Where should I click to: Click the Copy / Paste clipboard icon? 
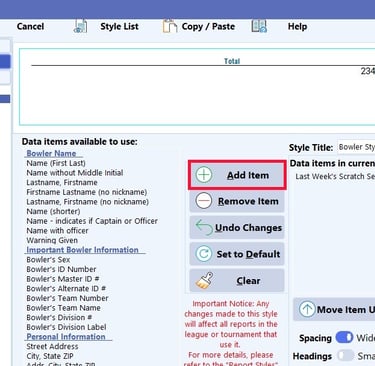pyautogui.click(x=170, y=26)
